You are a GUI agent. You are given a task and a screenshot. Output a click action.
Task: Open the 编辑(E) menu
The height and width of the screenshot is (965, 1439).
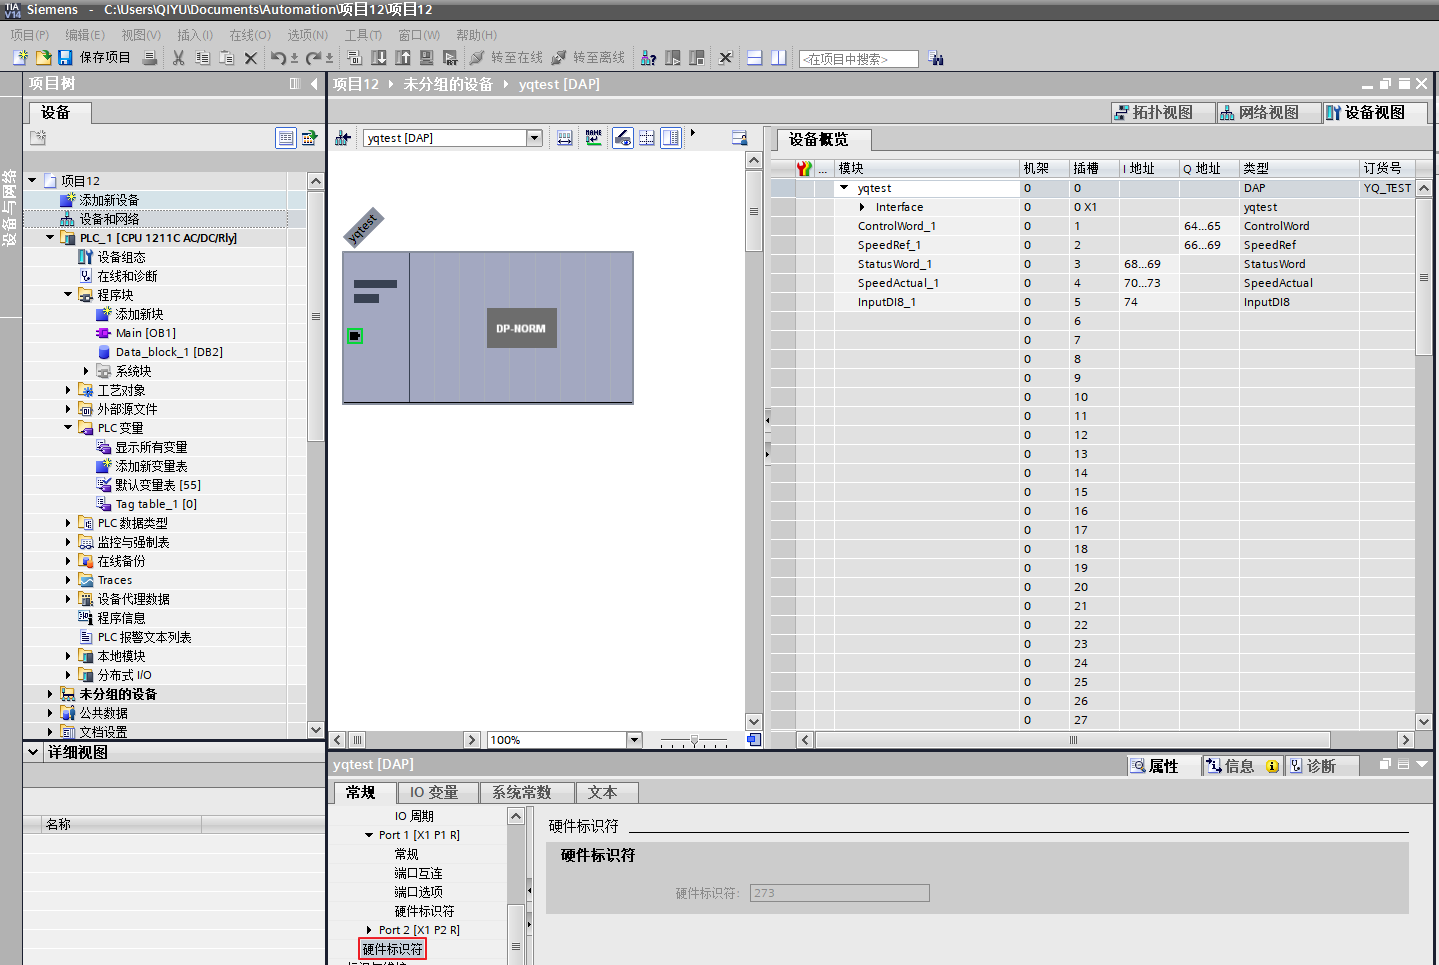point(85,35)
